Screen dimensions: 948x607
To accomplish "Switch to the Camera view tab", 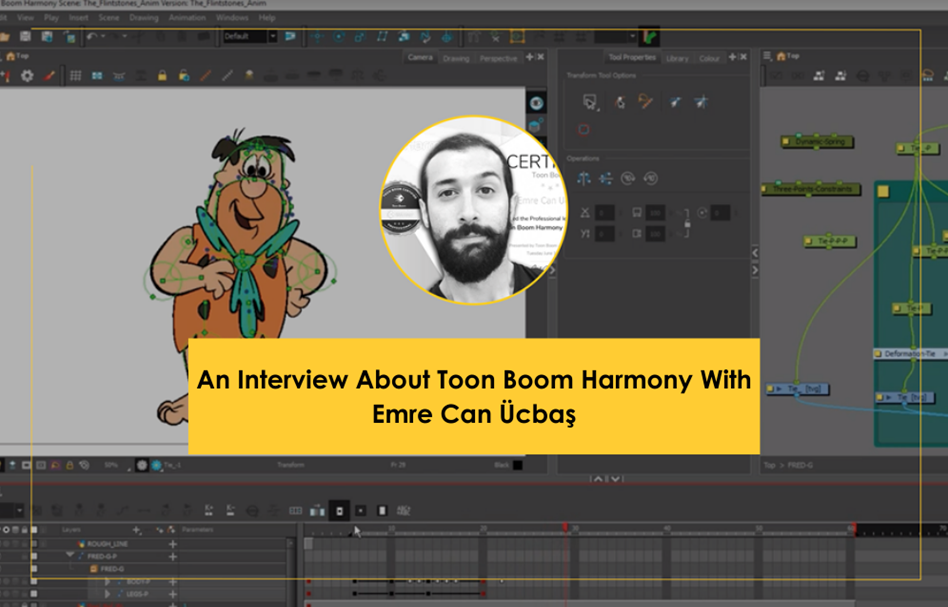I will (420, 57).
